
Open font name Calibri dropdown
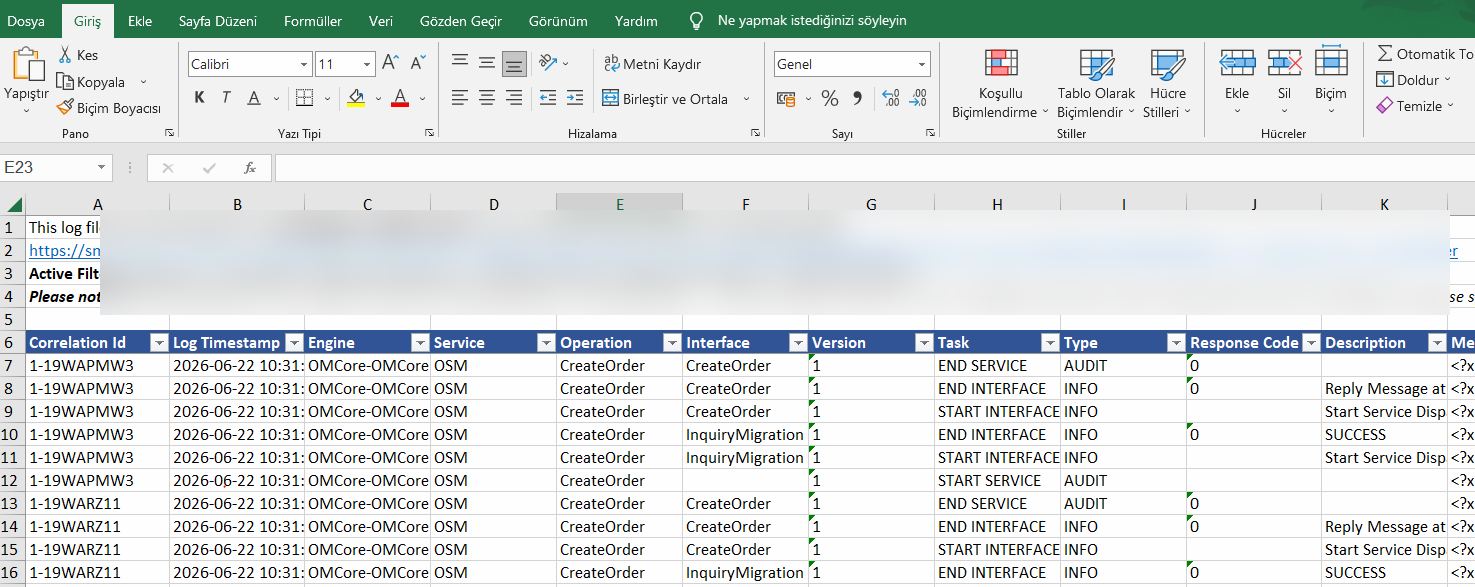pos(305,64)
